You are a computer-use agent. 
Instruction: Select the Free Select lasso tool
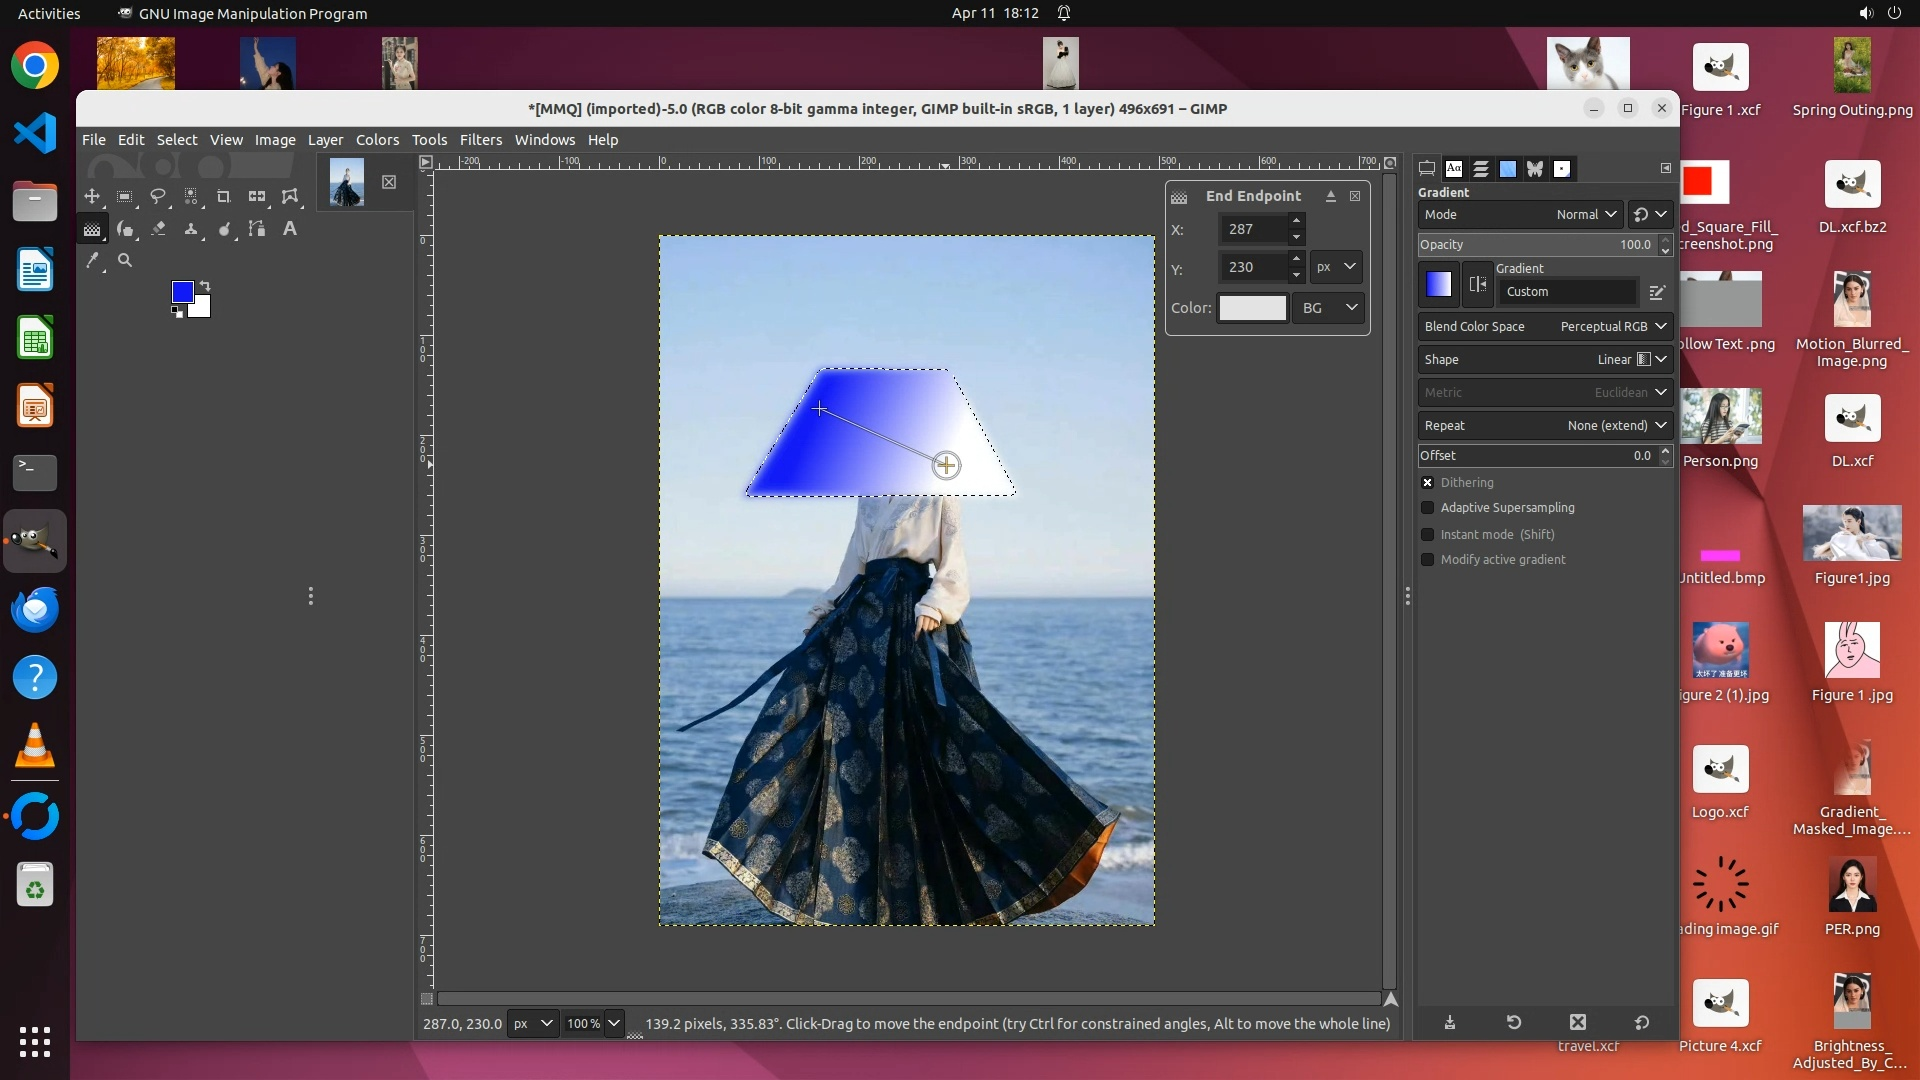click(158, 197)
